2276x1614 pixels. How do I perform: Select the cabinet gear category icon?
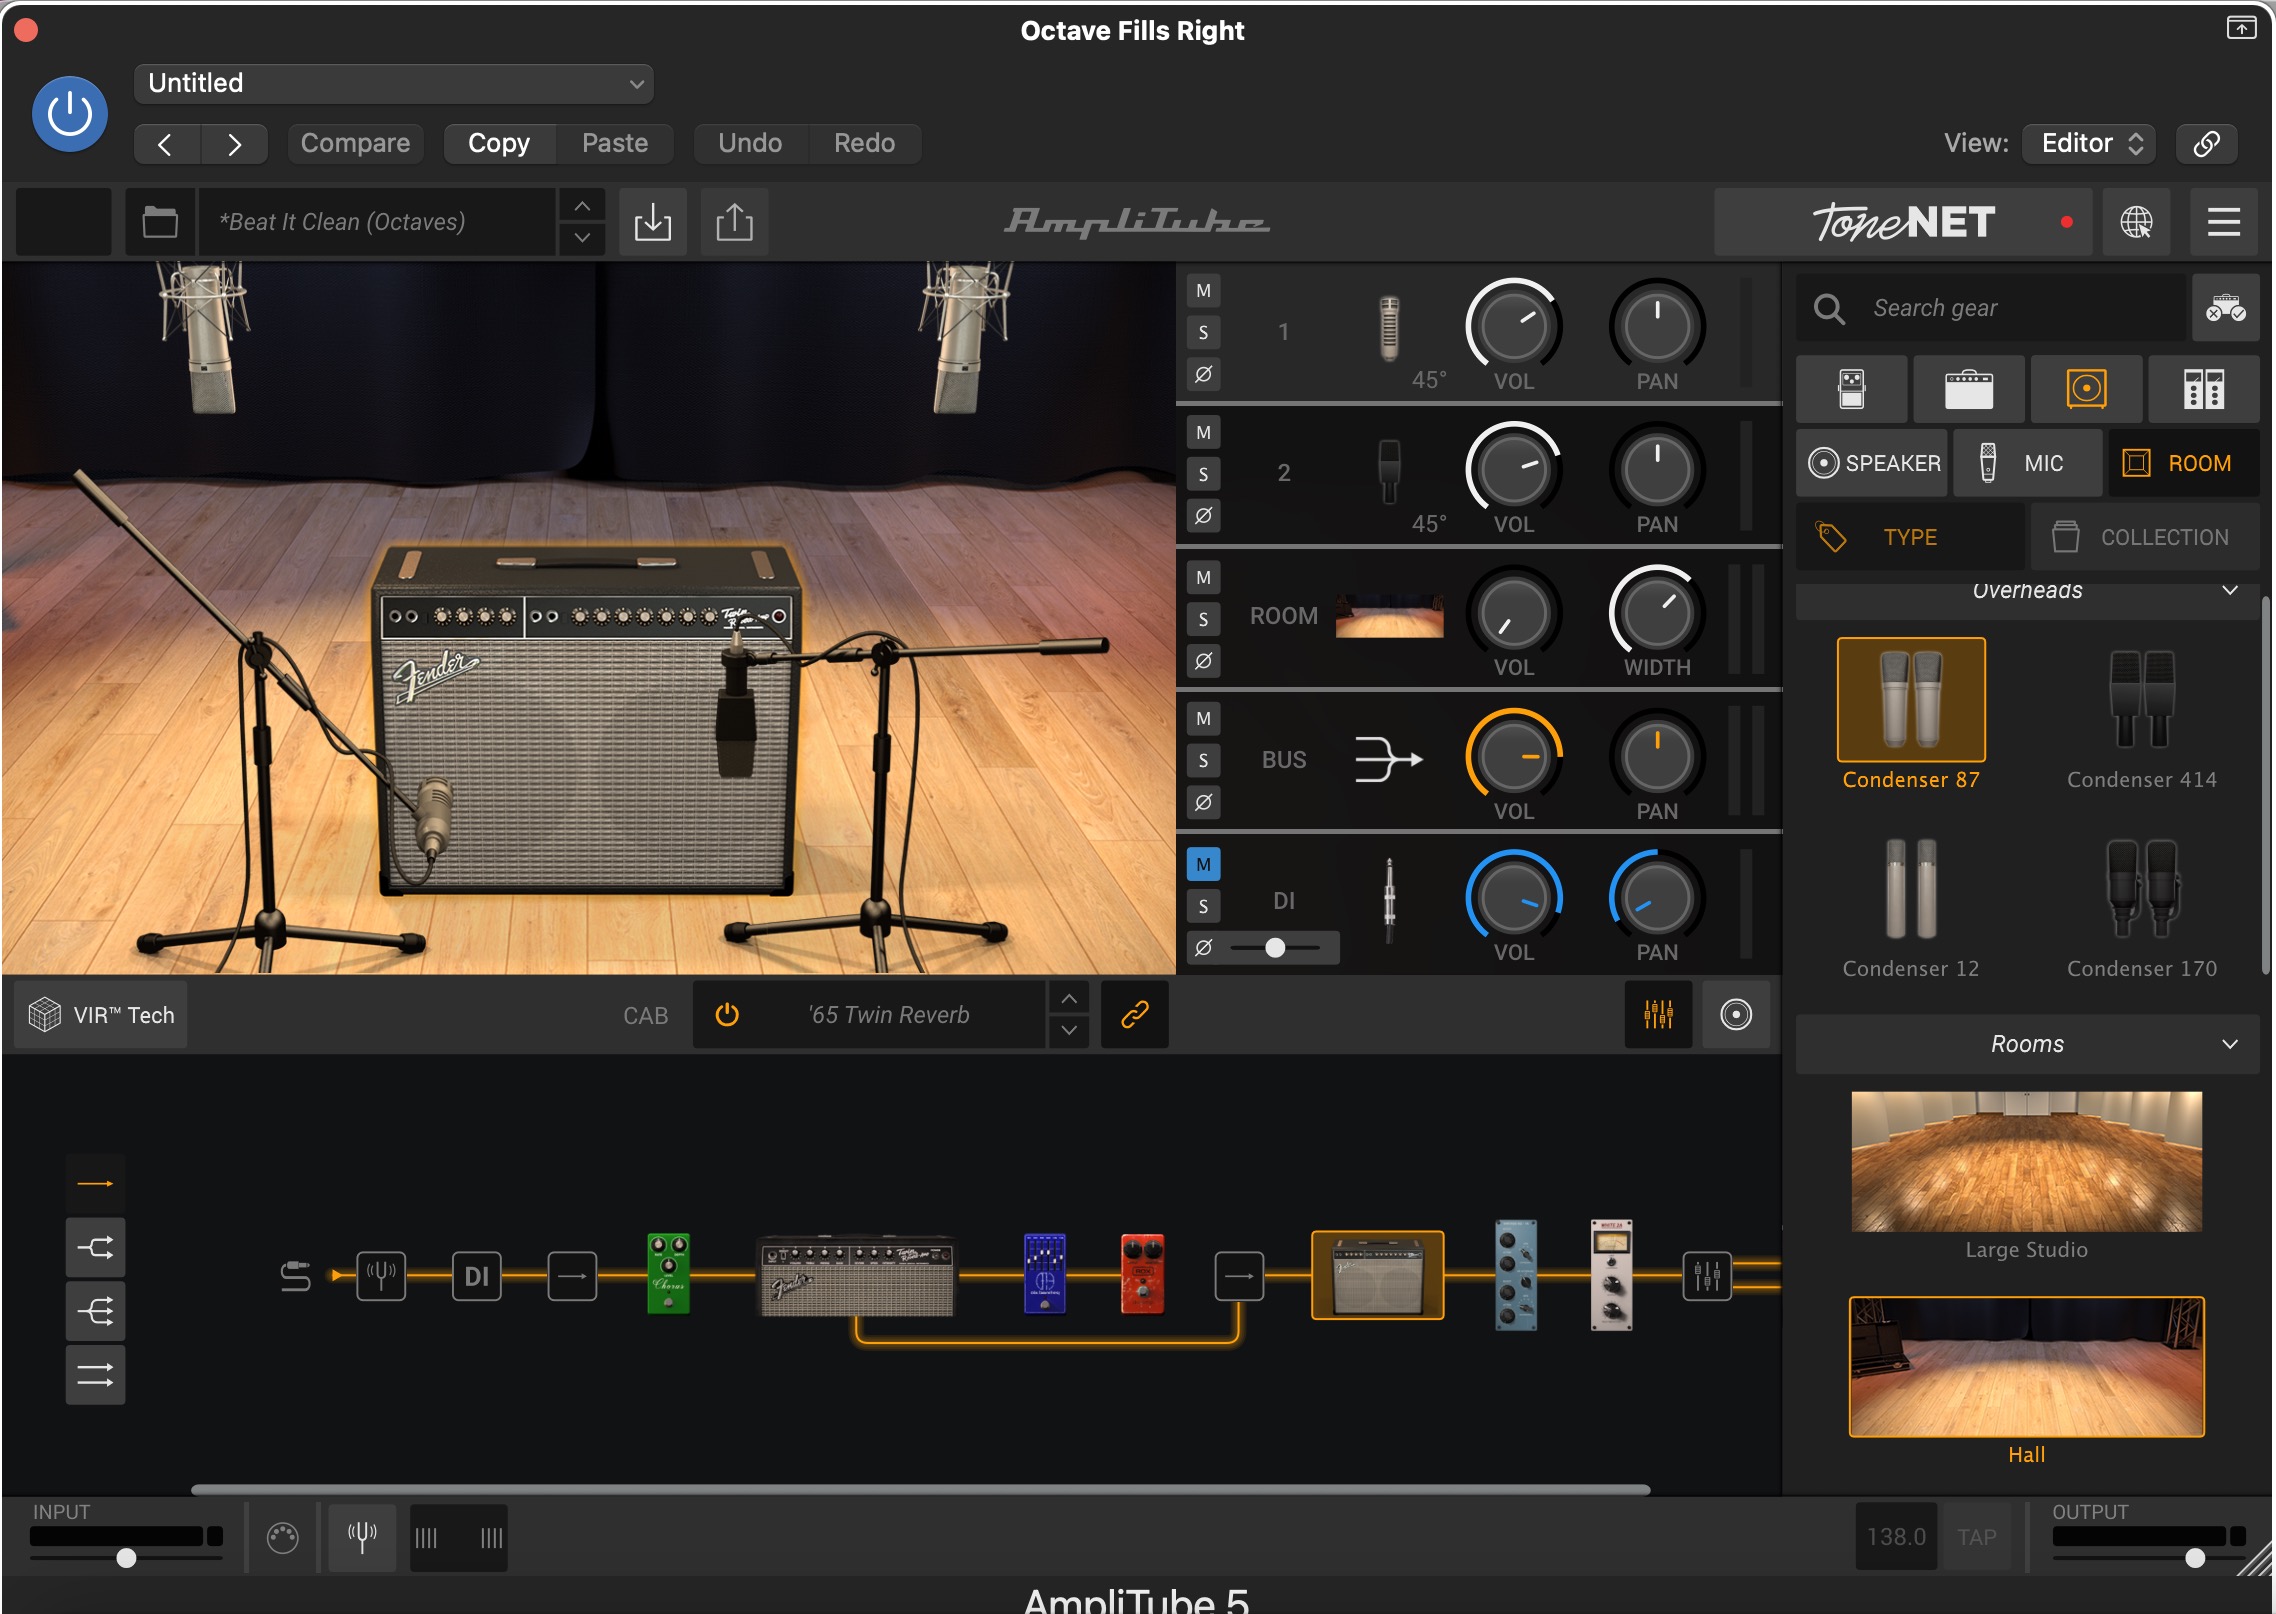pos(2087,389)
